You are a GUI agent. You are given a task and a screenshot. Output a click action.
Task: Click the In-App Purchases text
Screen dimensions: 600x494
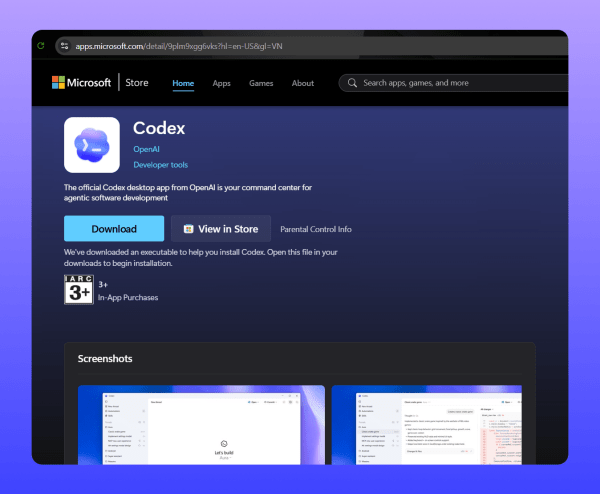tap(128, 297)
